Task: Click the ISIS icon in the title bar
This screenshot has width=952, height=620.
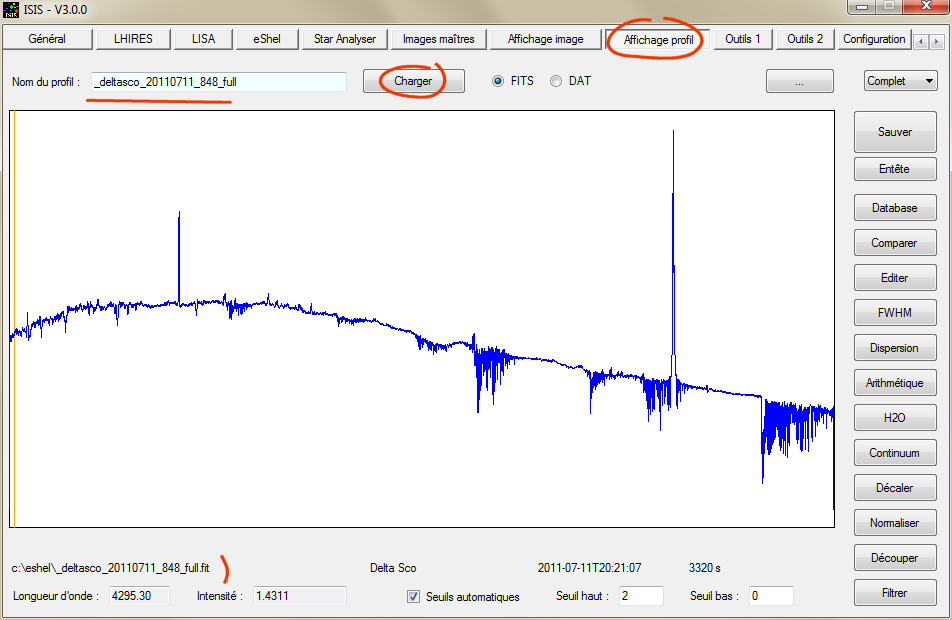Action: click(x=10, y=8)
